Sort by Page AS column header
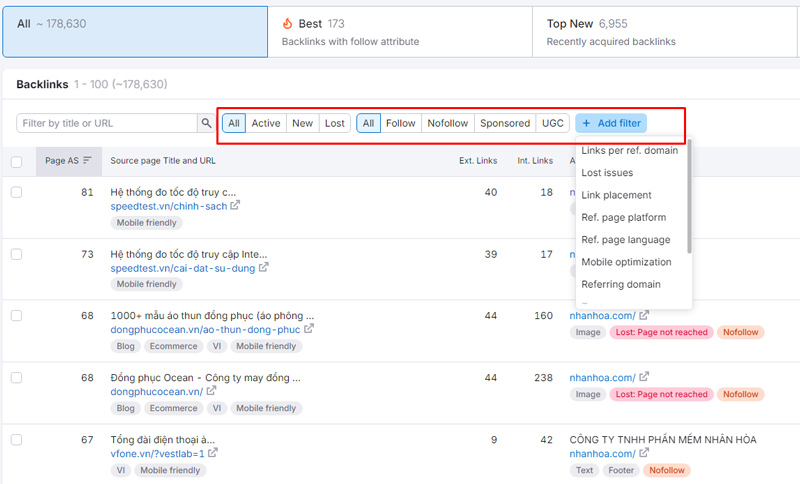 pyautogui.click(x=68, y=161)
